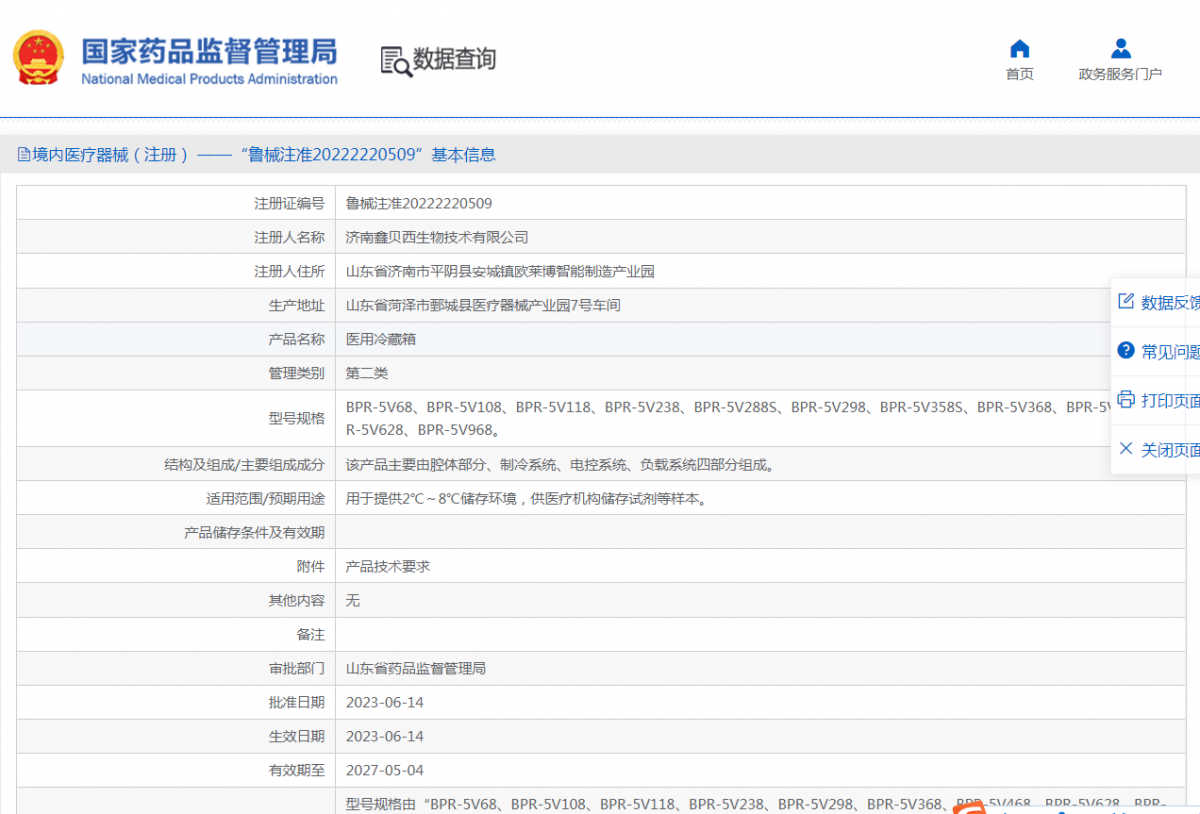Click the product name 医用冷藏箱 value
1200x814 pixels.
[x=380, y=339]
